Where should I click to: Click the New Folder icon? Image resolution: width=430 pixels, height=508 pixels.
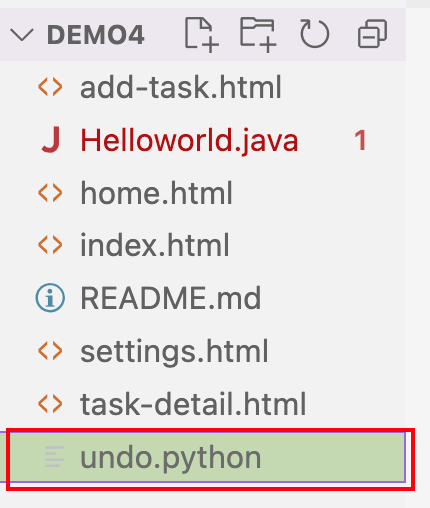tap(258, 35)
